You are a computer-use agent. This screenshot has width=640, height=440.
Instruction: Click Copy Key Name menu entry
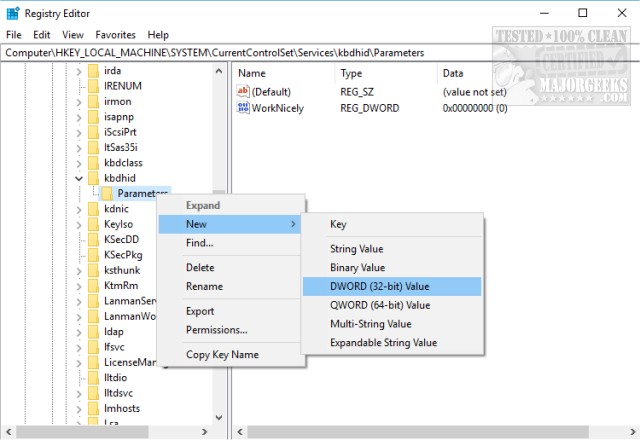230,355
